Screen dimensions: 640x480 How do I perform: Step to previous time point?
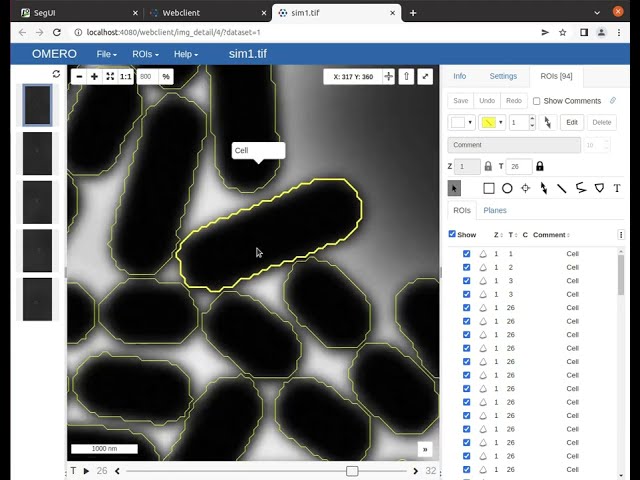117,471
